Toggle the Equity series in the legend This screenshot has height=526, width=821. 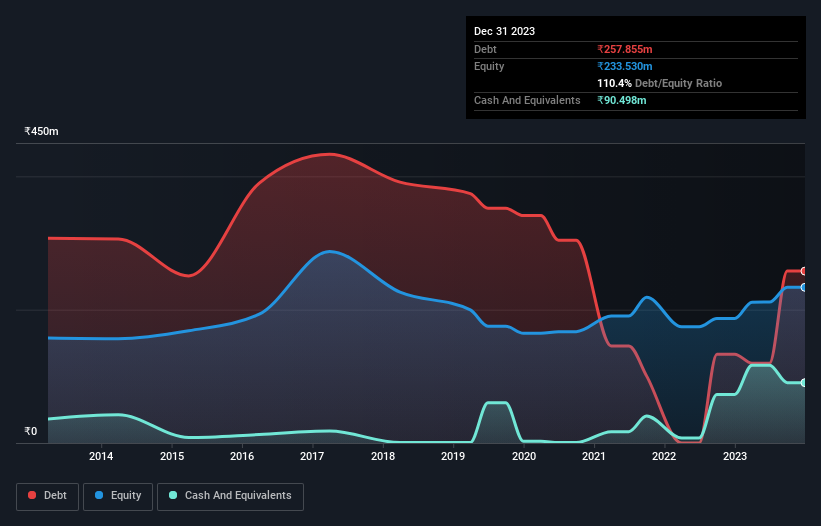(x=118, y=496)
